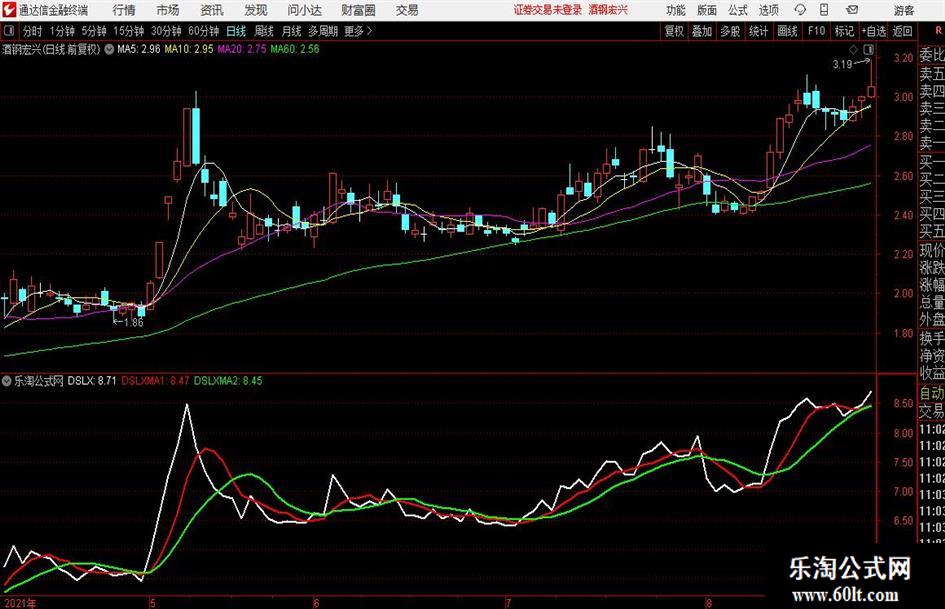
Task: Switch to 60分钟 period
Action: [x=203, y=31]
